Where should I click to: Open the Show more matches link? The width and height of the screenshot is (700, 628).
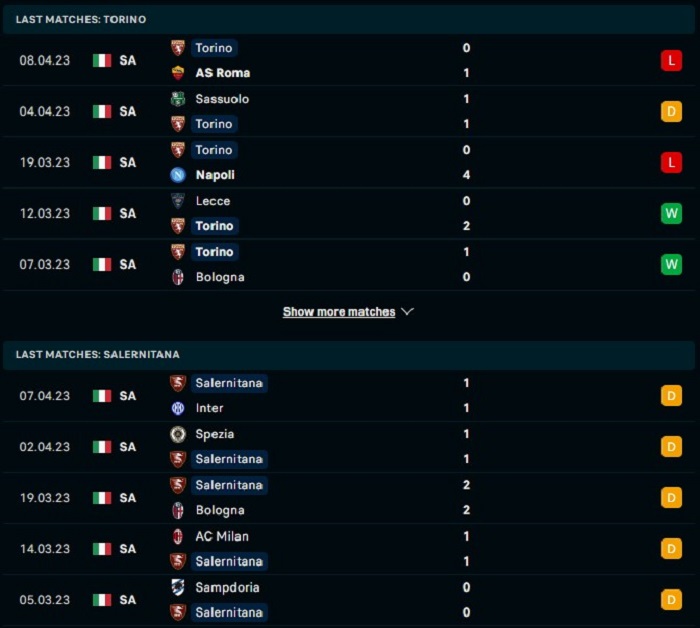tap(339, 312)
